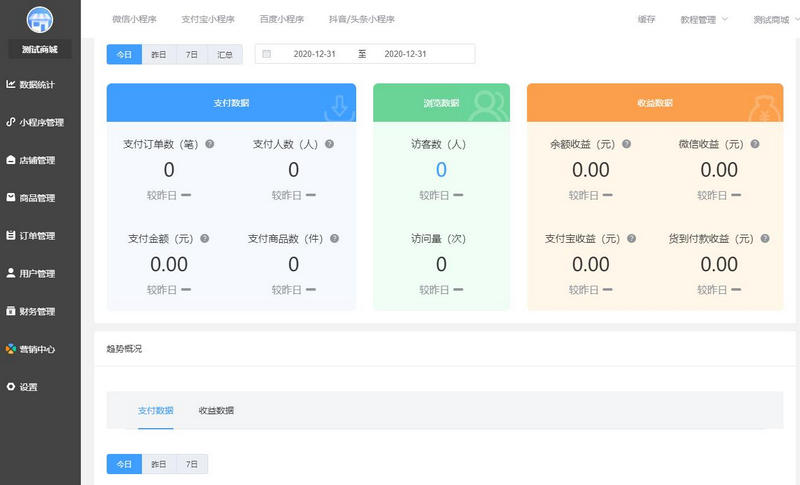Click help icon beside 货到付款收益（元）
This screenshot has height=485, width=800.
pos(765,238)
